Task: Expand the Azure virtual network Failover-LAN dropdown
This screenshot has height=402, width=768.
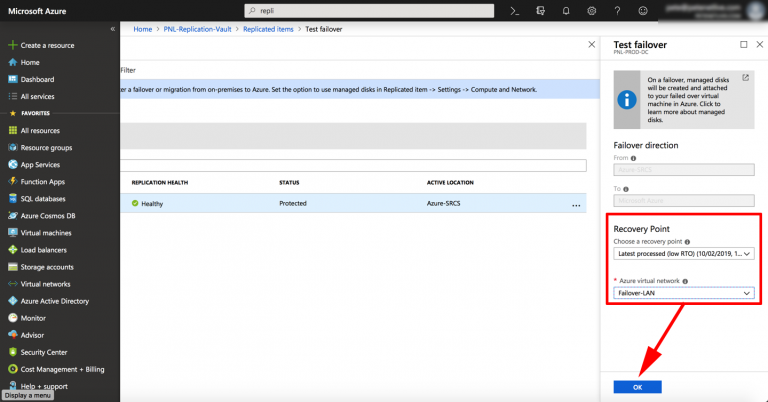Action: [x=684, y=293]
